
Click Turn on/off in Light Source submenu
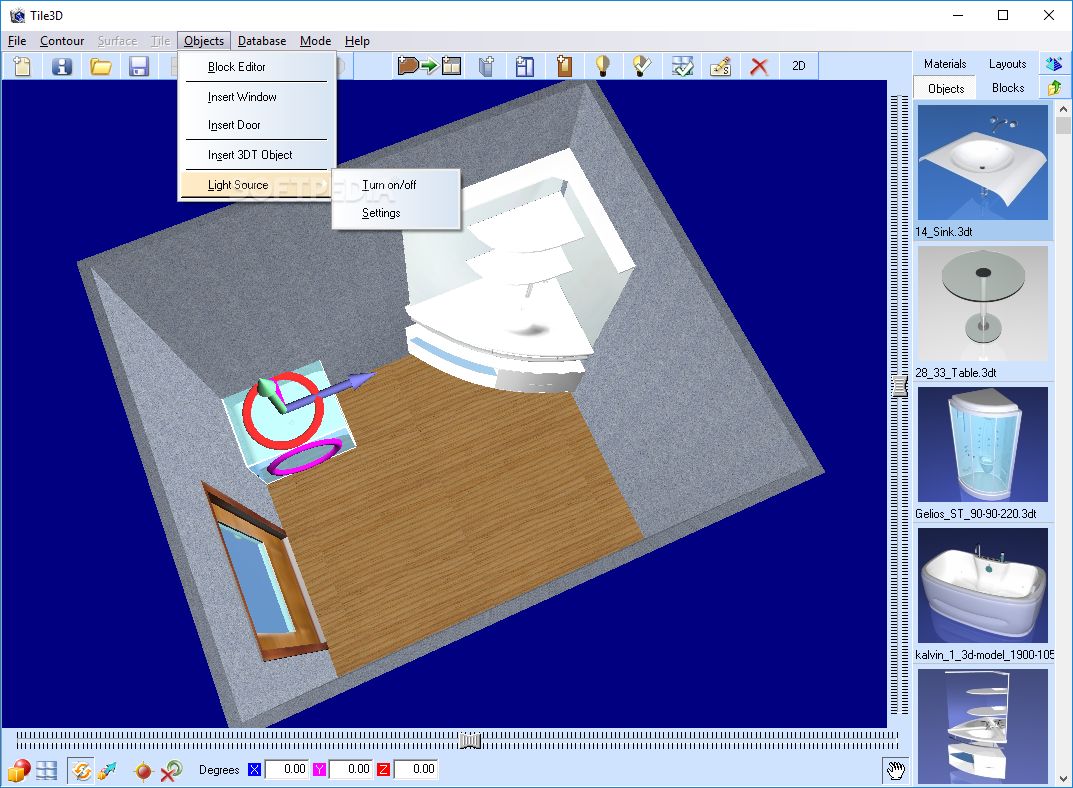point(389,185)
